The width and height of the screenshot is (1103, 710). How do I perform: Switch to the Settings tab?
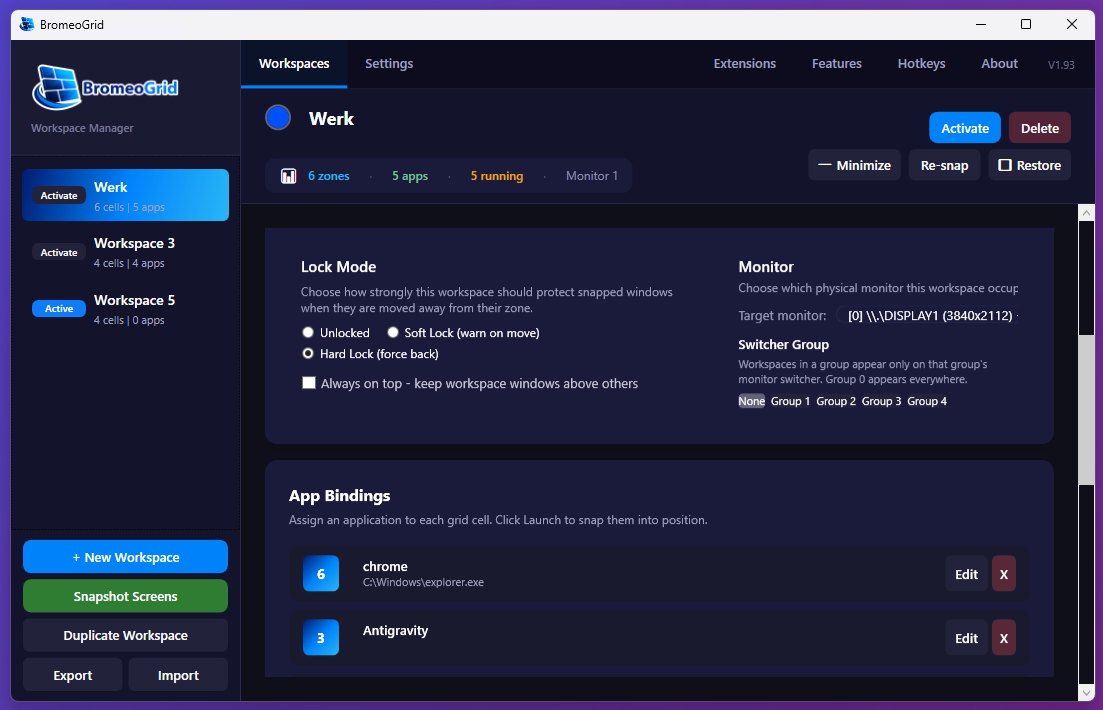(x=389, y=63)
